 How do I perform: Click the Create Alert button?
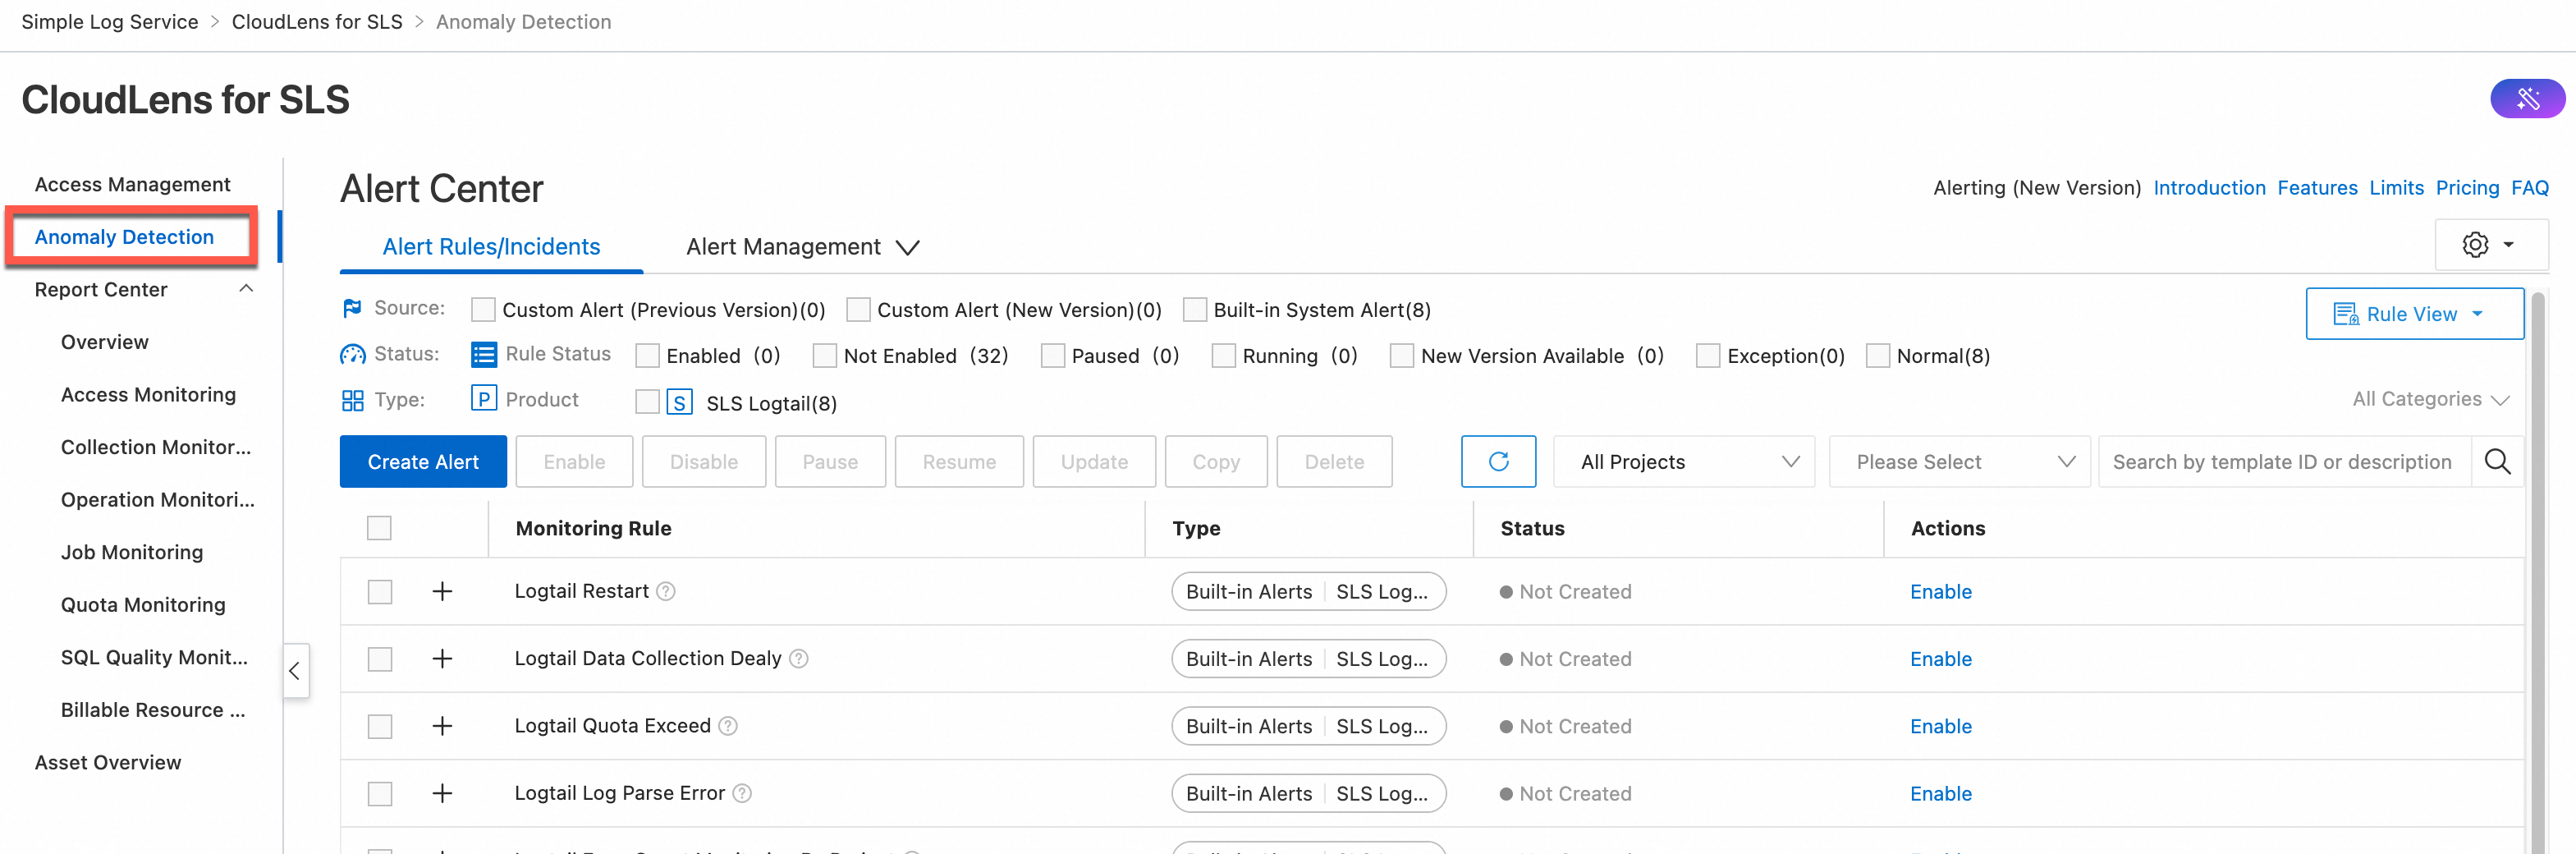(x=423, y=462)
